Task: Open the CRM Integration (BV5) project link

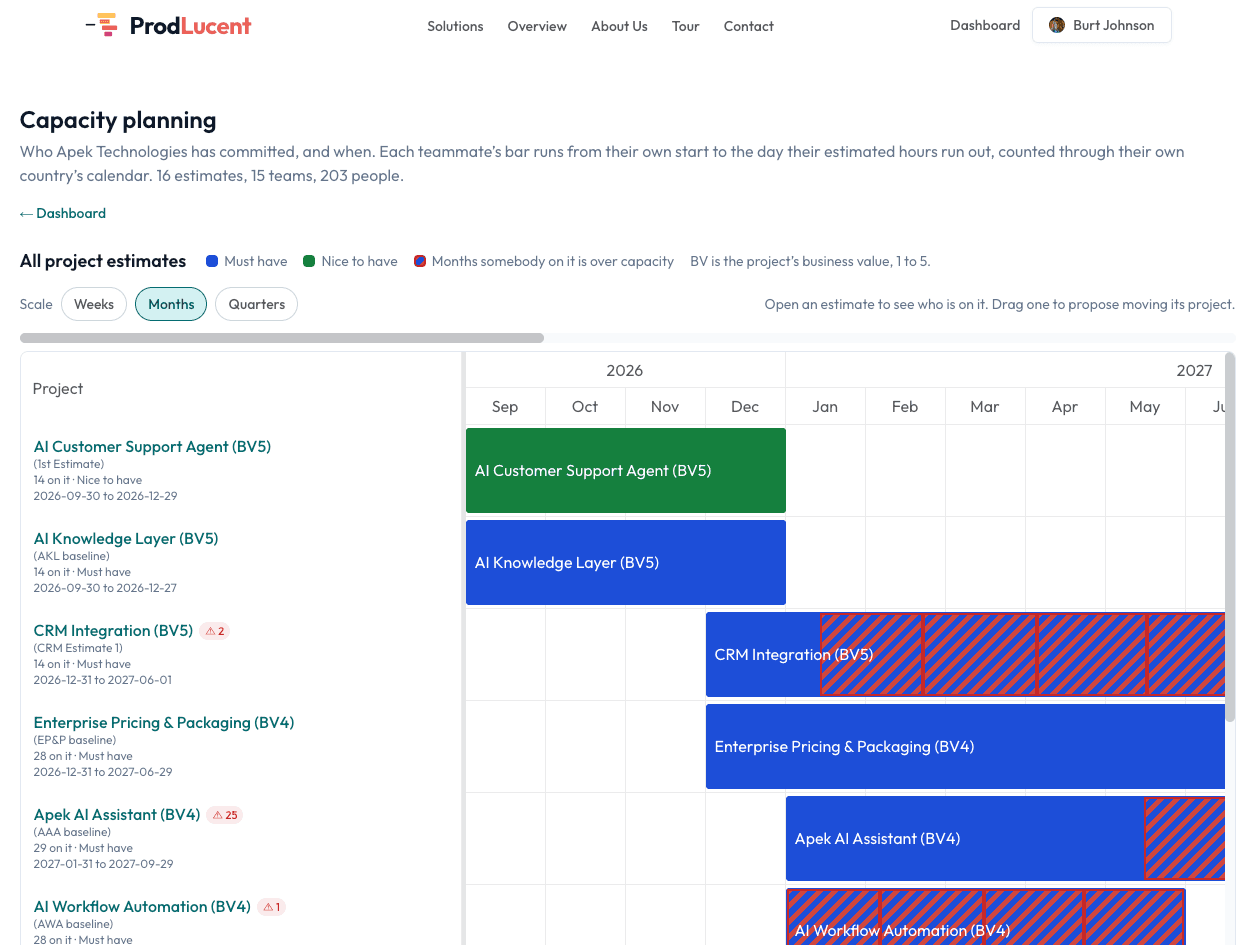Action: tap(113, 631)
